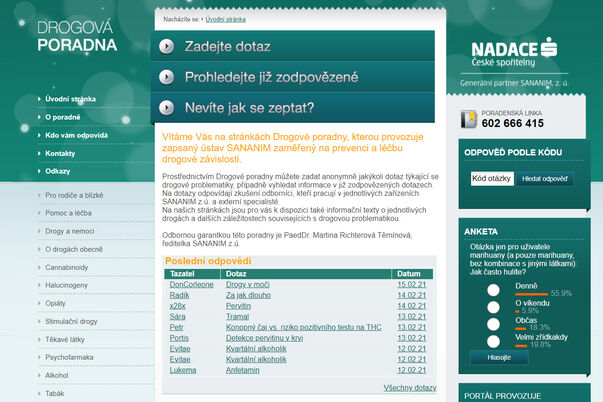Screen dimensions: 603x402
Task: Click arrow icon on Zadejte dotaz banner
Action: point(168,46)
